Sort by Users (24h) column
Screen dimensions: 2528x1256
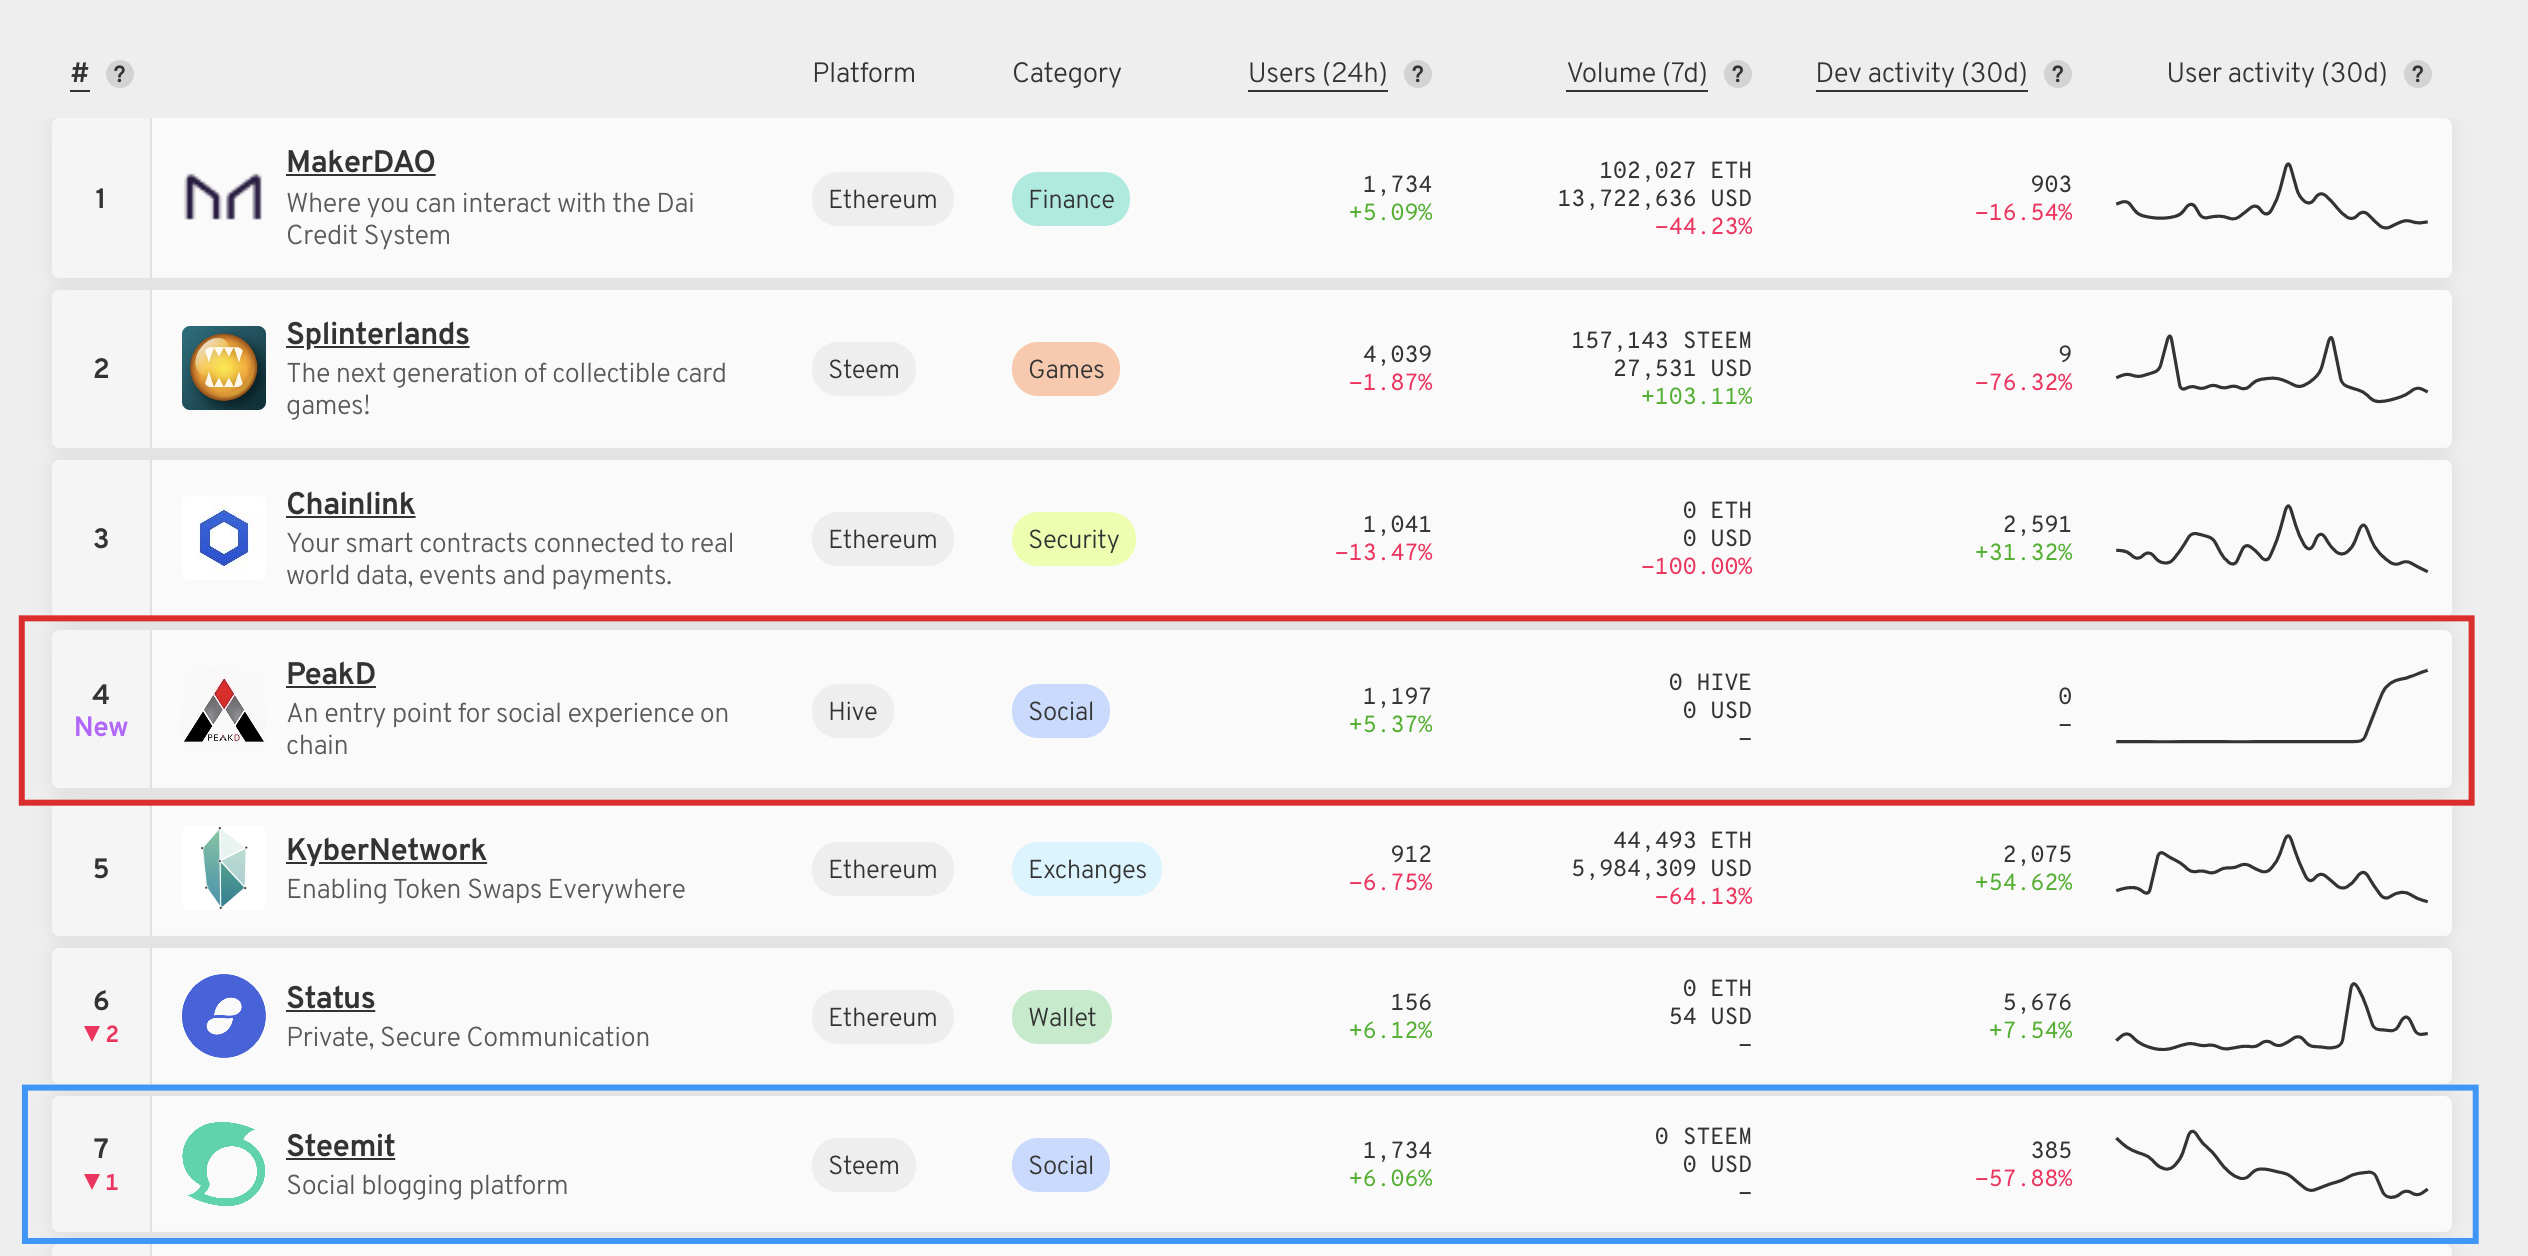point(1318,73)
